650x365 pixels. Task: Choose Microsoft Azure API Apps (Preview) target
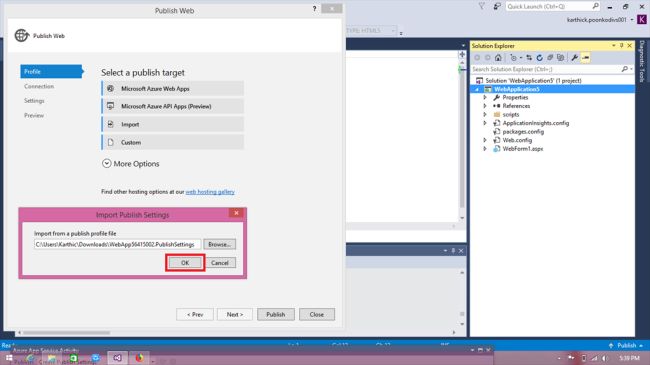point(172,106)
